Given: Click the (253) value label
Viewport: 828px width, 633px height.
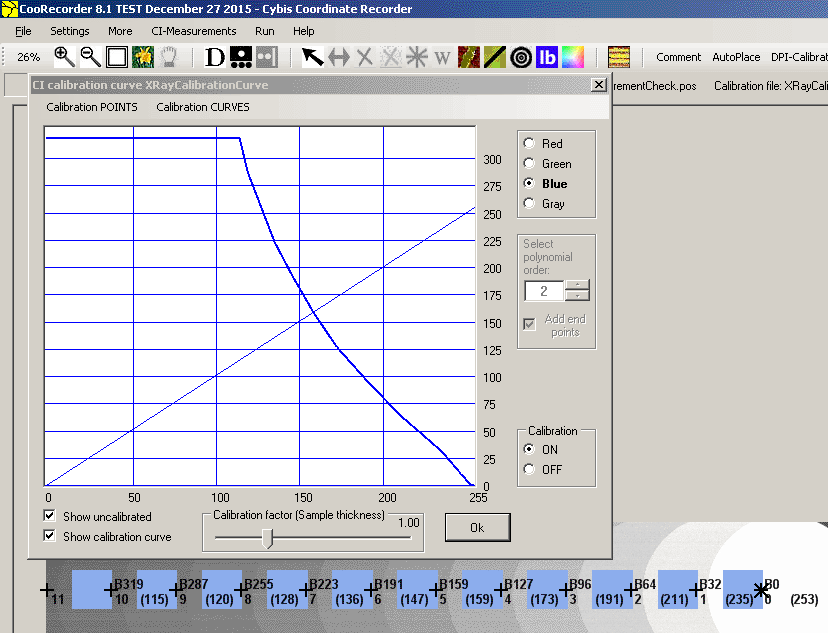Looking at the screenshot, I should (804, 599).
